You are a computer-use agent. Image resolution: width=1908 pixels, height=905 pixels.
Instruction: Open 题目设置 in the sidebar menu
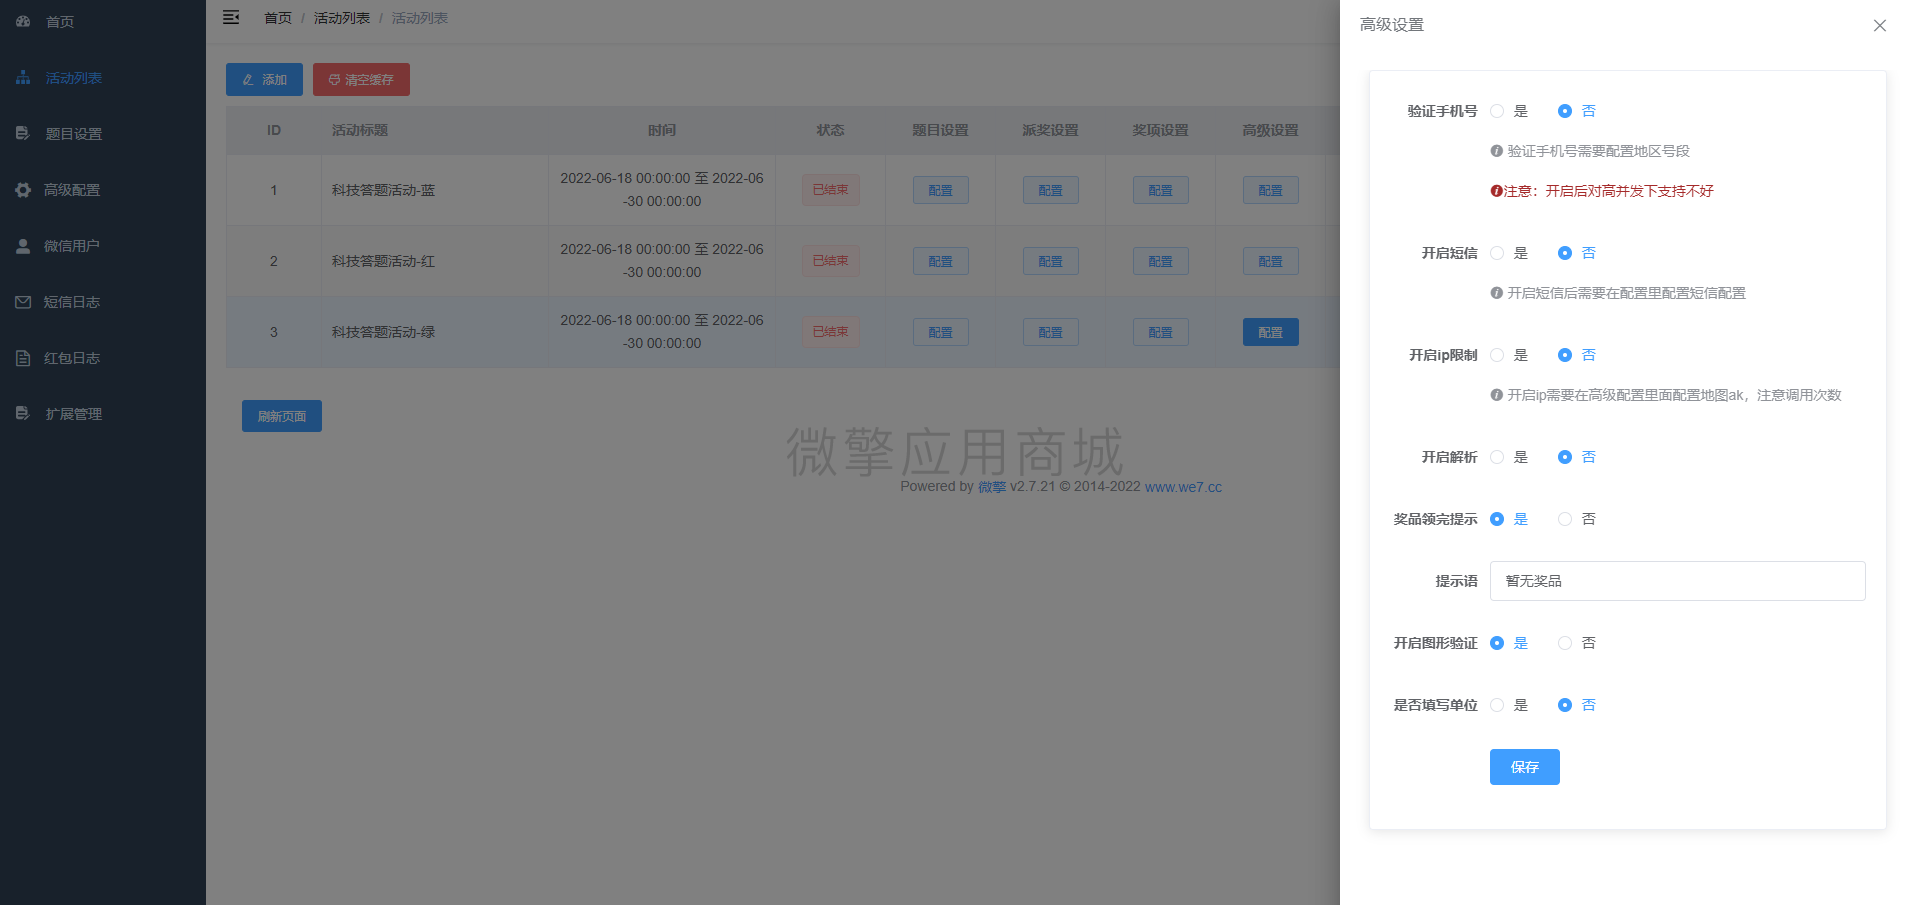click(x=103, y=133)
